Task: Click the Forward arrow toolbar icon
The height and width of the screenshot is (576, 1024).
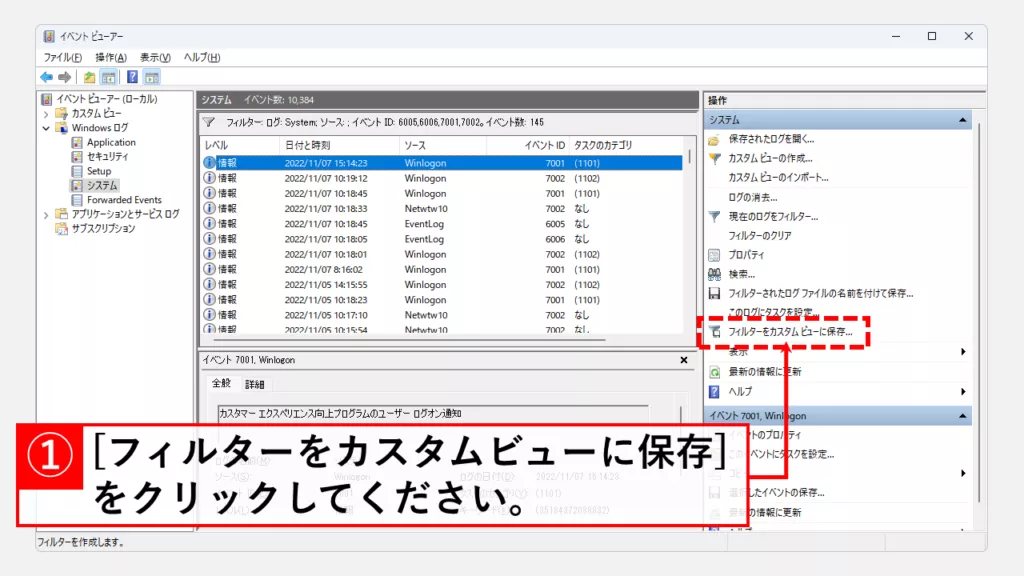Action: click(x=64, y=77)
